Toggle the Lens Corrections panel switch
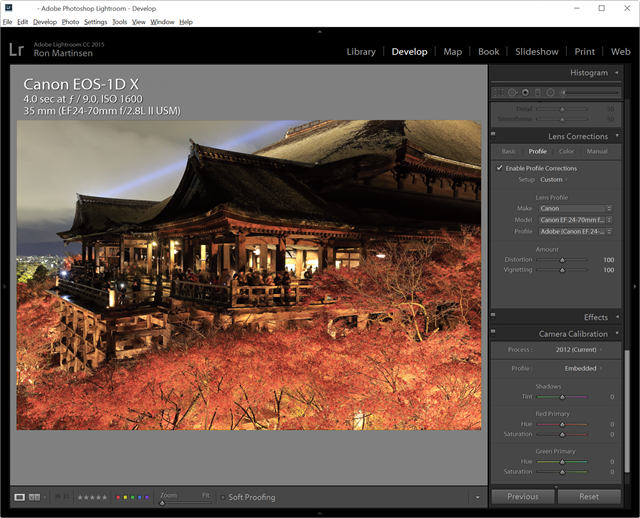Viewport: 640px width, 518px height. (x=493, y=136)
